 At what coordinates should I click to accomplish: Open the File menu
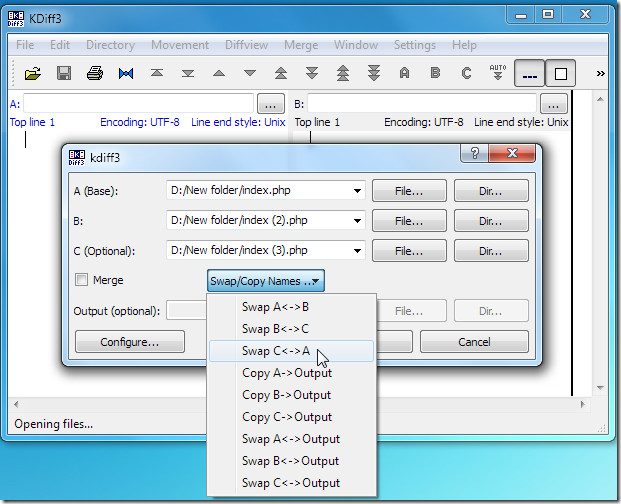click(25, 45)
